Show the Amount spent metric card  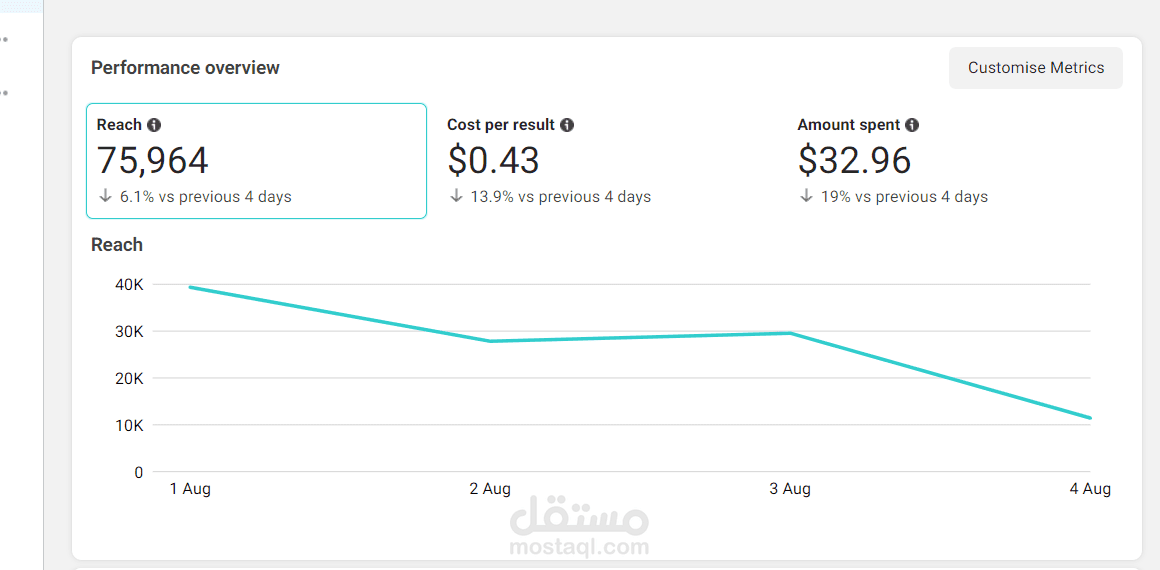click(956, 160)
